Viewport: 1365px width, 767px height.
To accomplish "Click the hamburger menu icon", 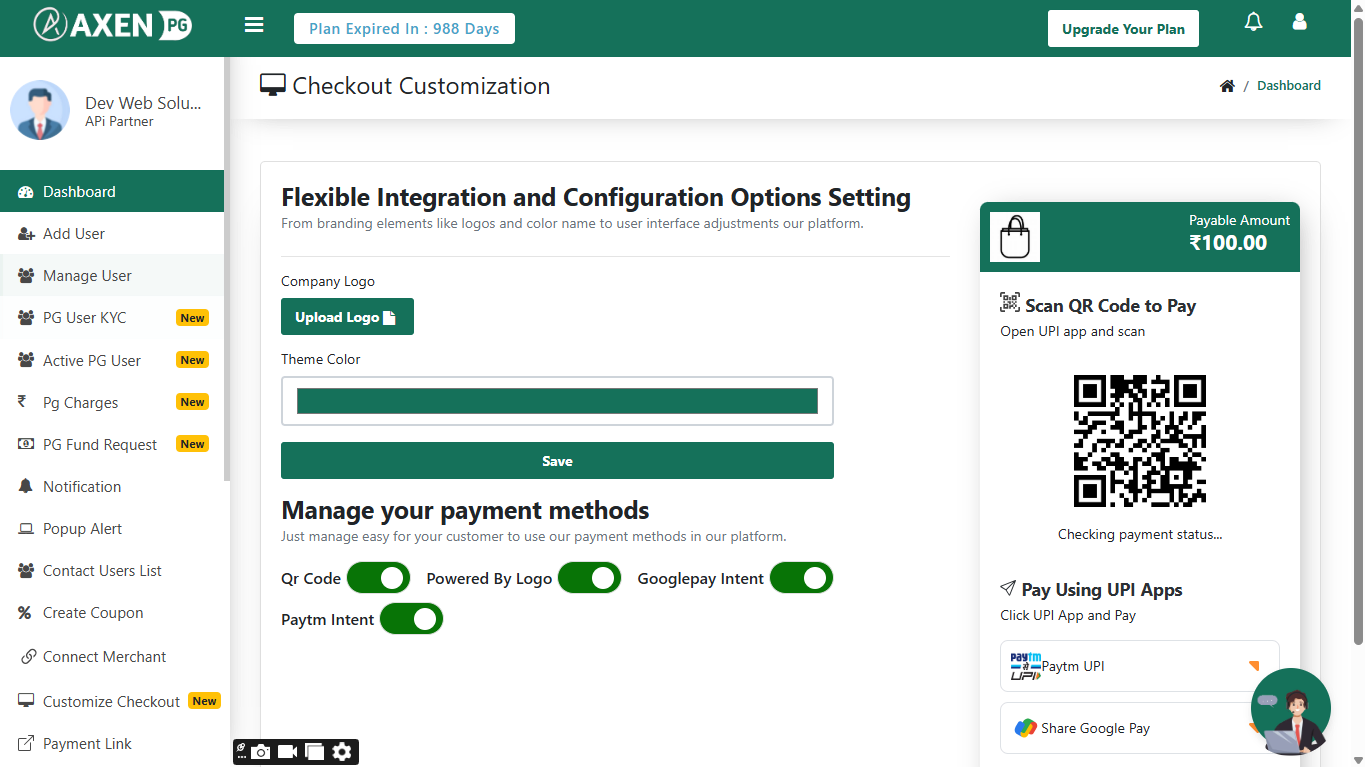I will (254, 25).
